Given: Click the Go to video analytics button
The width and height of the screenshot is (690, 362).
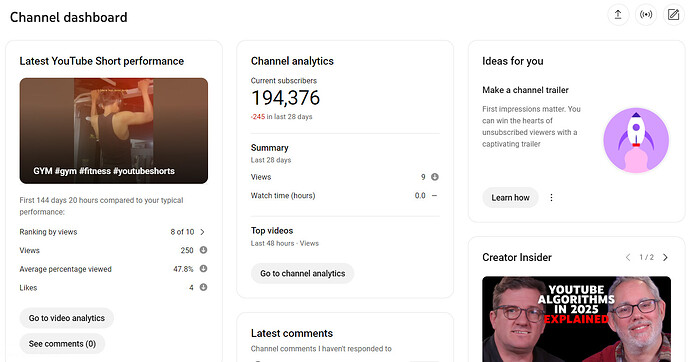Looking at the screenshot, I should tap(66, 318).
